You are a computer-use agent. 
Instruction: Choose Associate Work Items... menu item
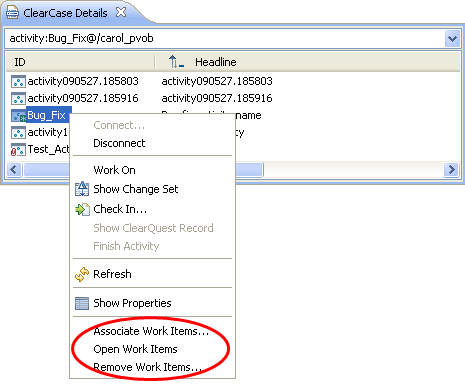pyautogui.click(x=151, y=331)
